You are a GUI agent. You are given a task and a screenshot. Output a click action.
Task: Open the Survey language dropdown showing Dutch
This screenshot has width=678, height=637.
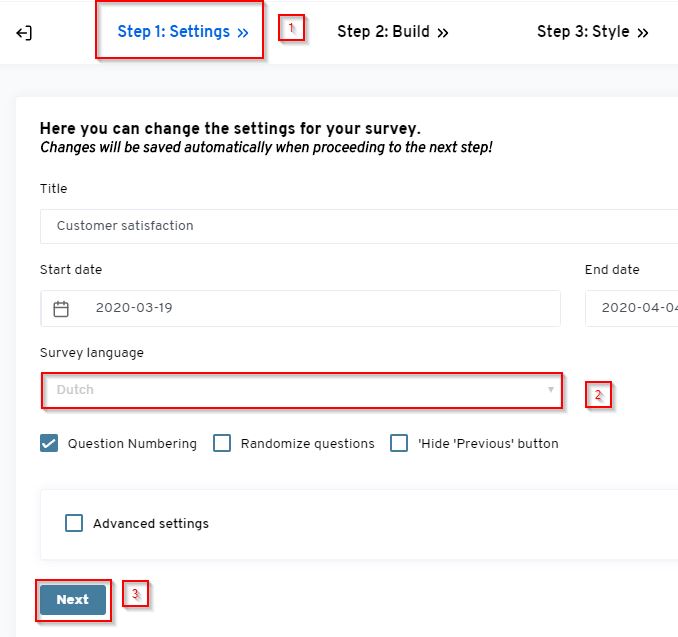pyautogui.click(x=302, y=391)
